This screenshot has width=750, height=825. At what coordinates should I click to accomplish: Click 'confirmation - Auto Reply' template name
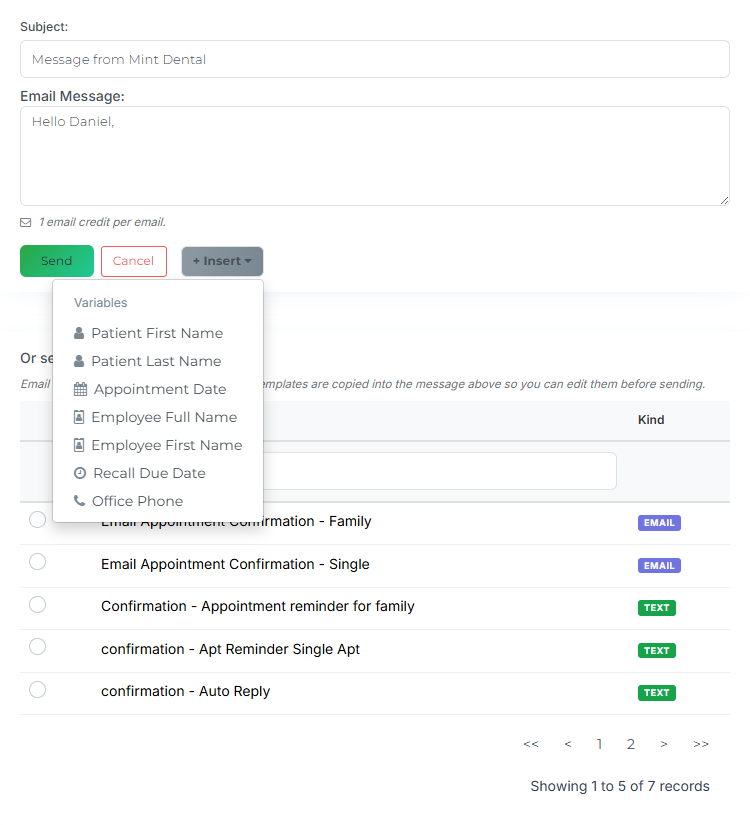185,691
